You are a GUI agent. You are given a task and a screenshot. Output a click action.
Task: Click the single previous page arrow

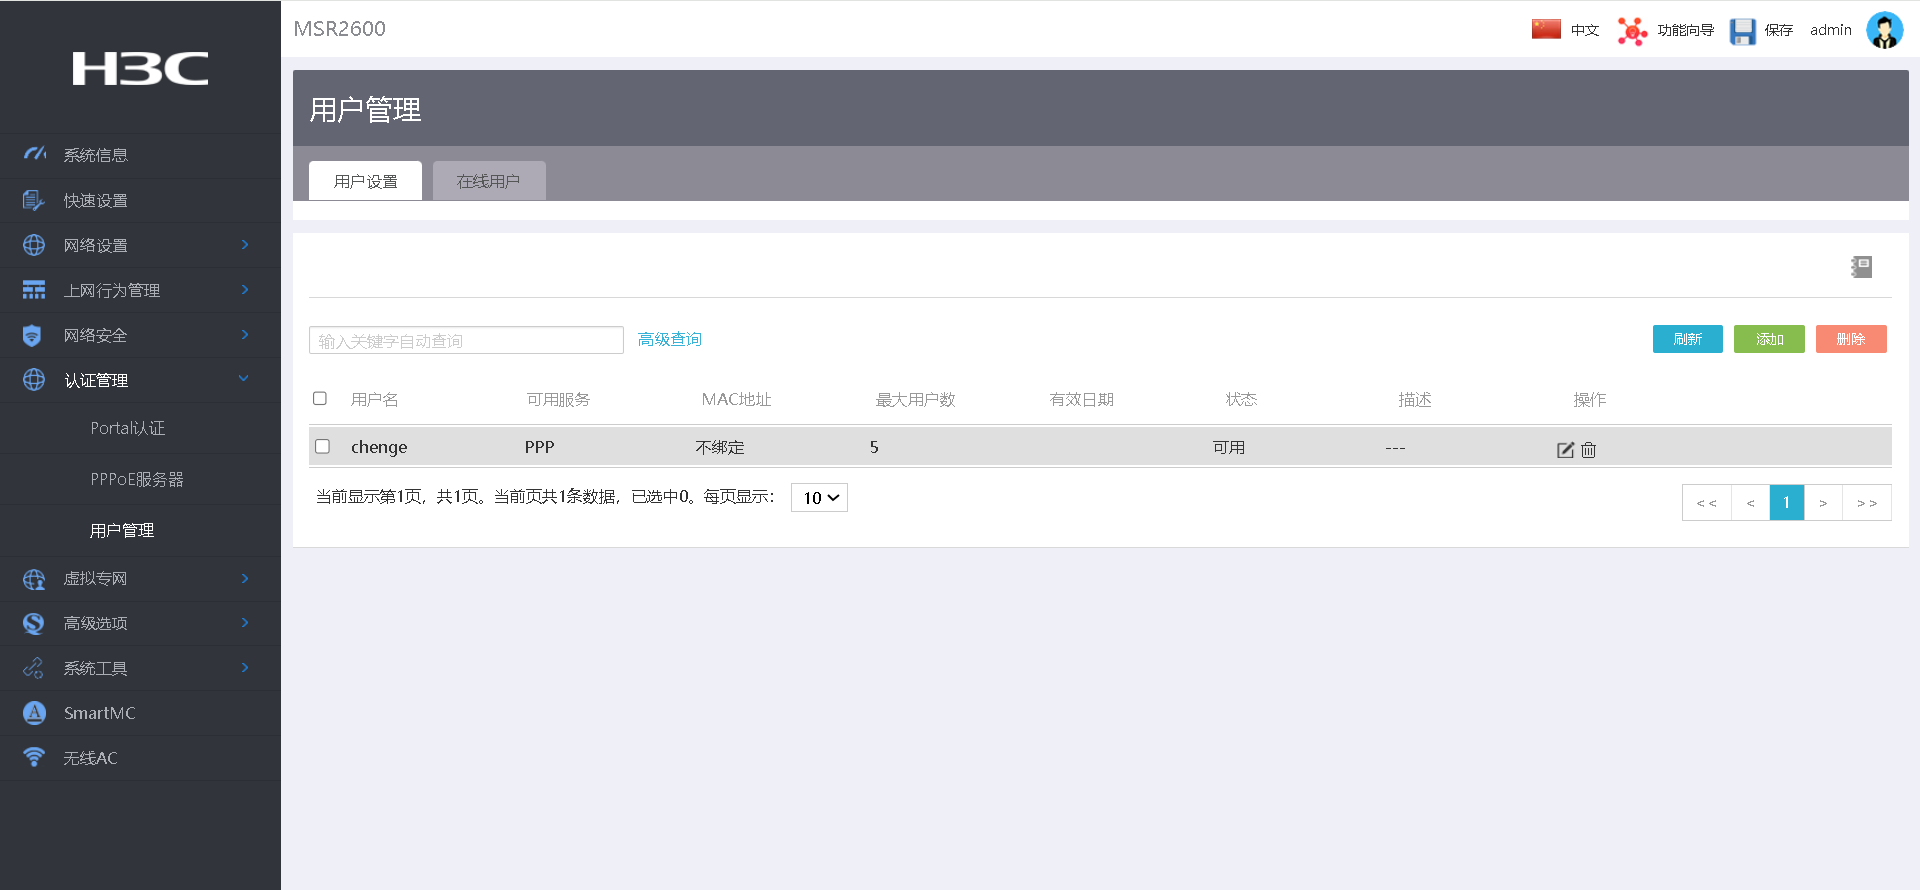click(x=1750, y=502)
